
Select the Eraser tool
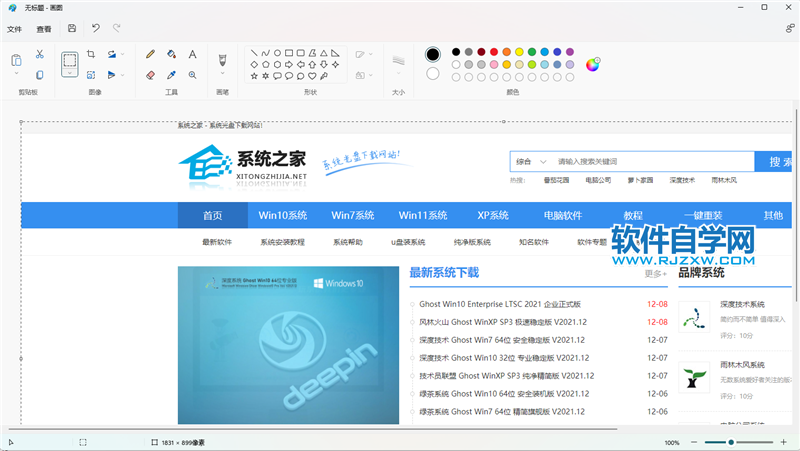click(x=151, y=75)
